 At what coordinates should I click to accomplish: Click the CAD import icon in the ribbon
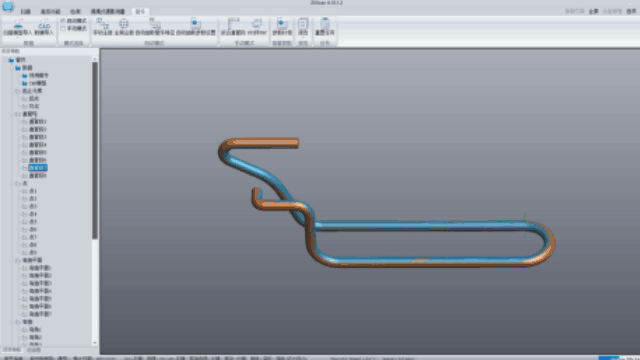pos(44,24)
